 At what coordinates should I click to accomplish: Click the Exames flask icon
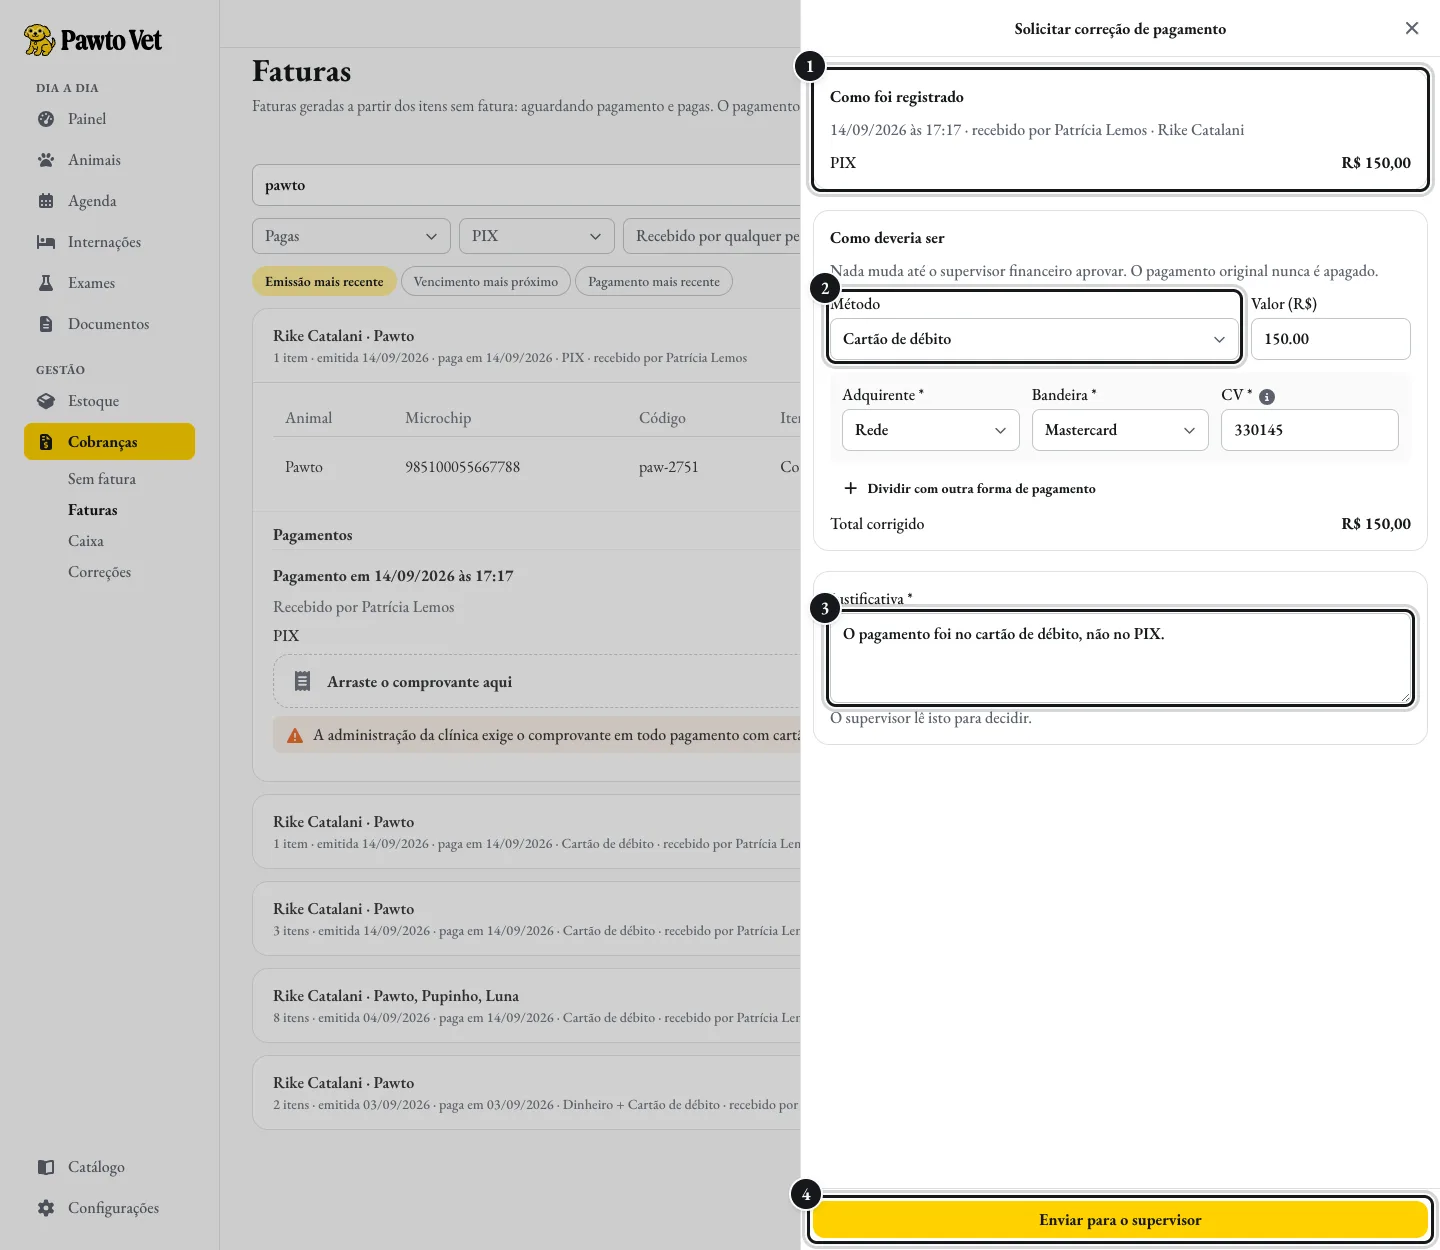coord(46,283)
